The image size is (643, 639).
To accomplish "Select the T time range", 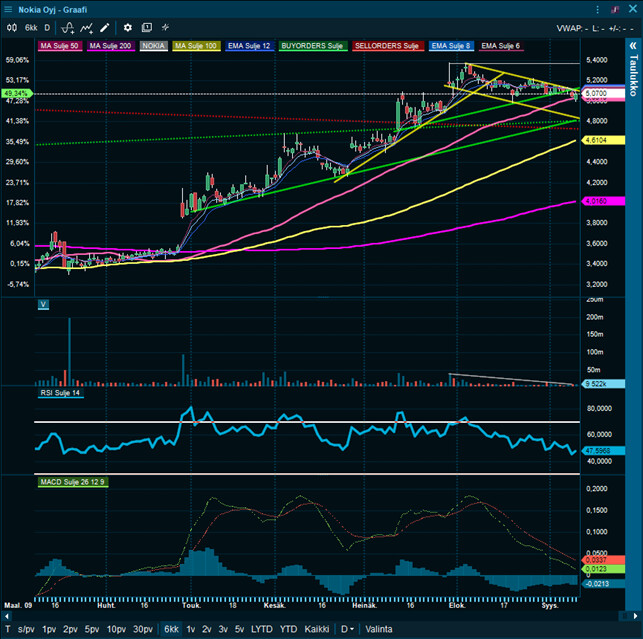I will pyautogui.click(x=7, y=629).
